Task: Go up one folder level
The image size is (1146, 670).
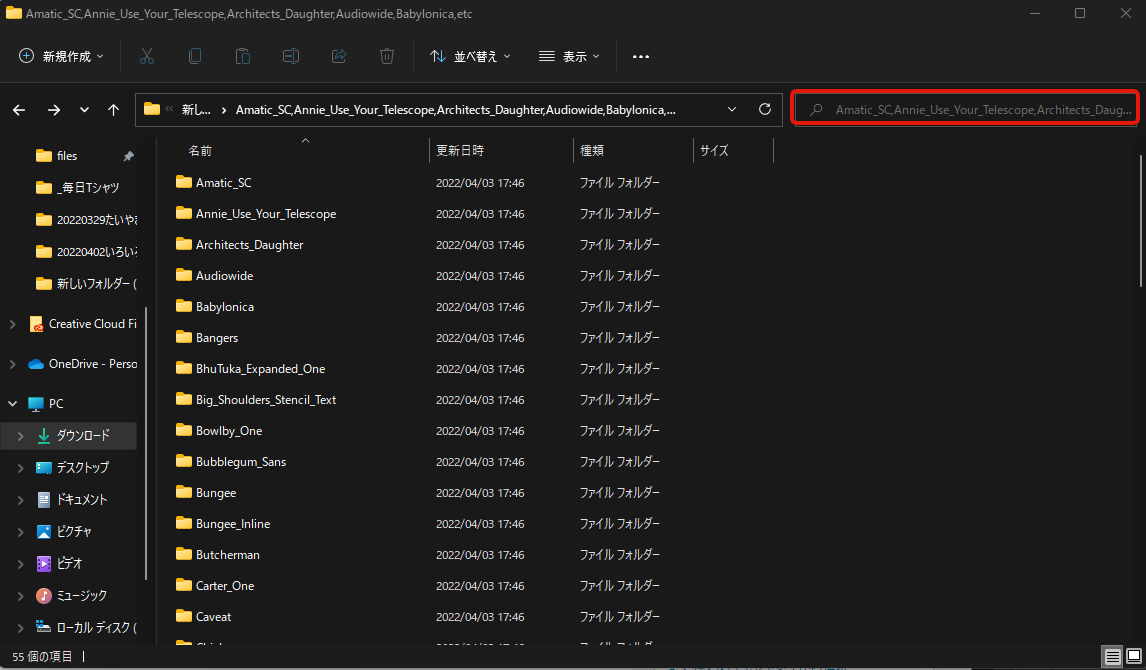Action: [x=114, y=110]
